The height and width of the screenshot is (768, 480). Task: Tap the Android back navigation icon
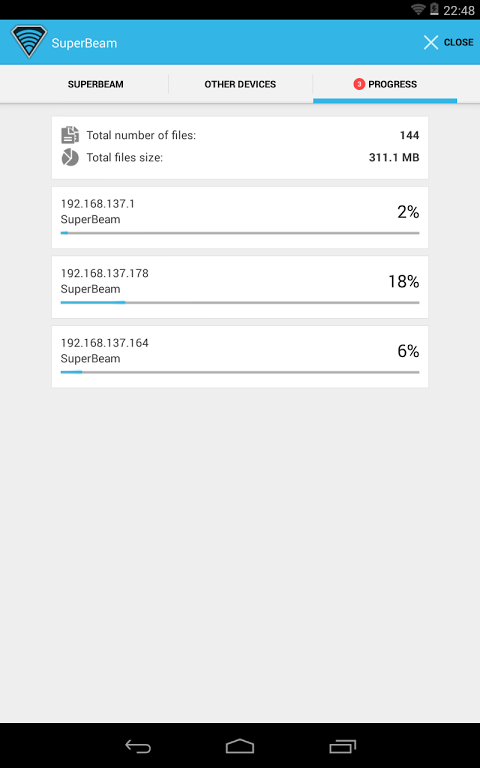click(138, 746)
